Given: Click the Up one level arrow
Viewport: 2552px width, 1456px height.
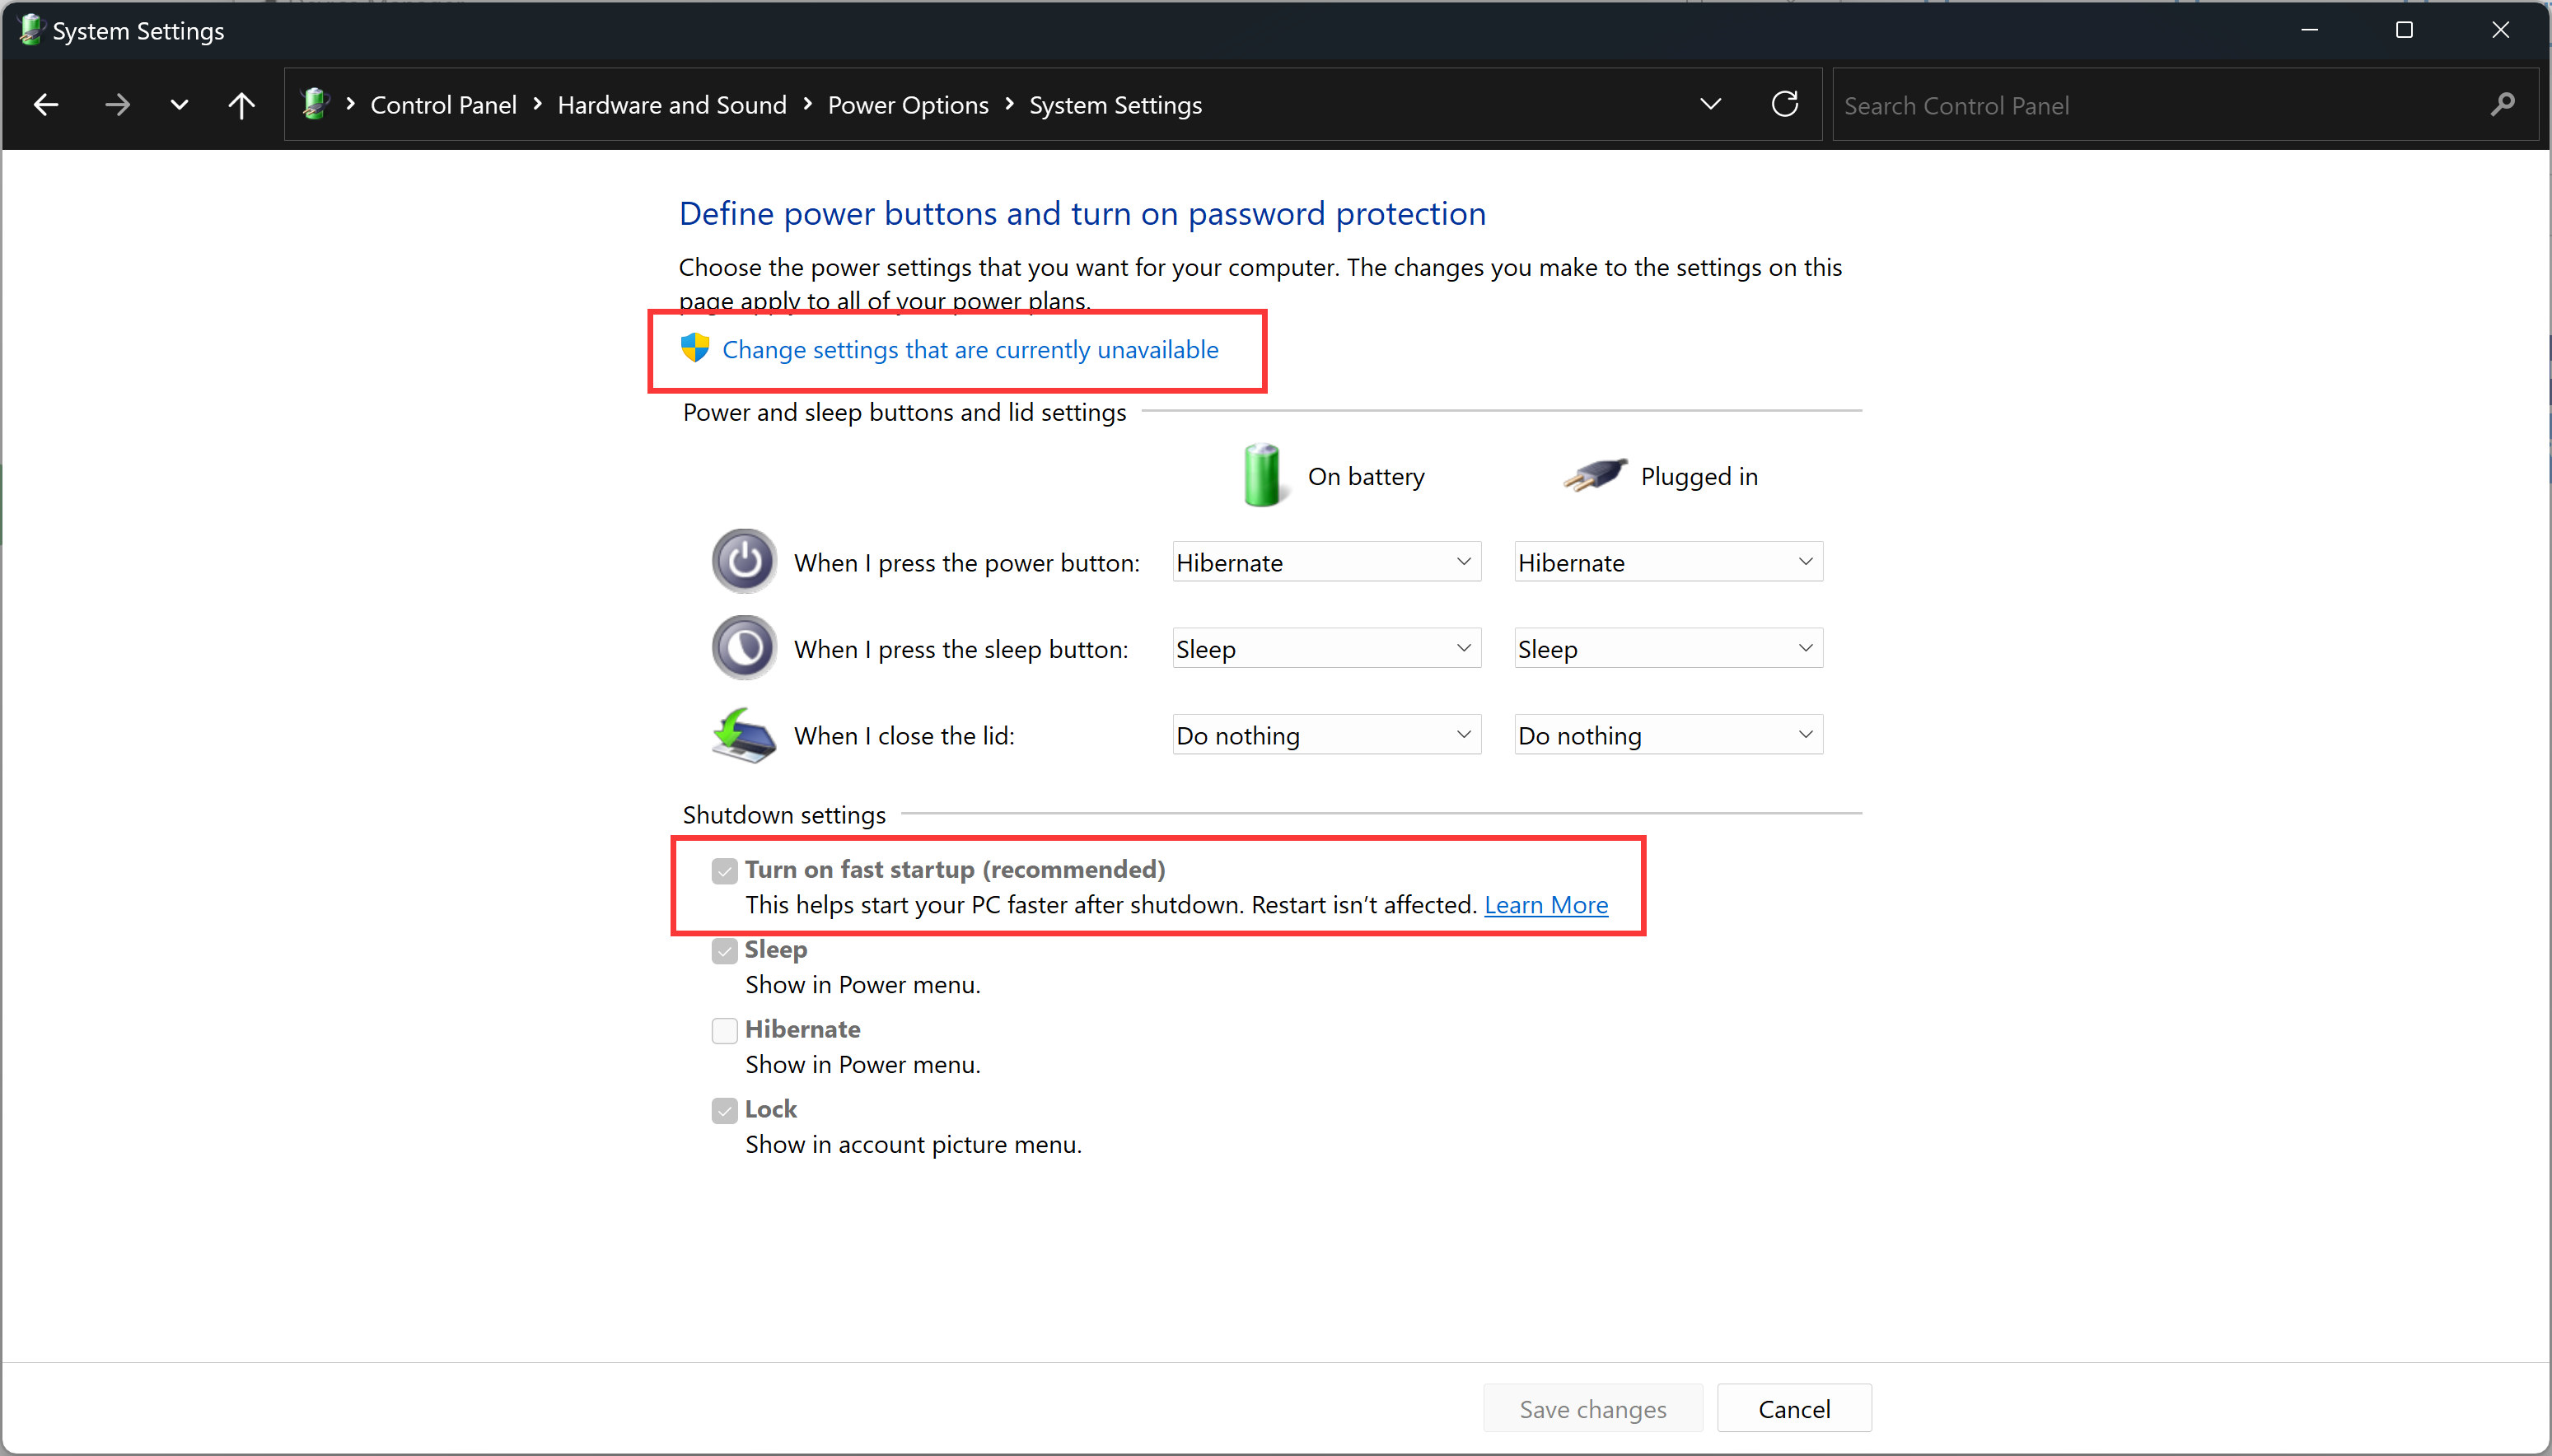Looking at the screenshot, I should coord(241,104).
